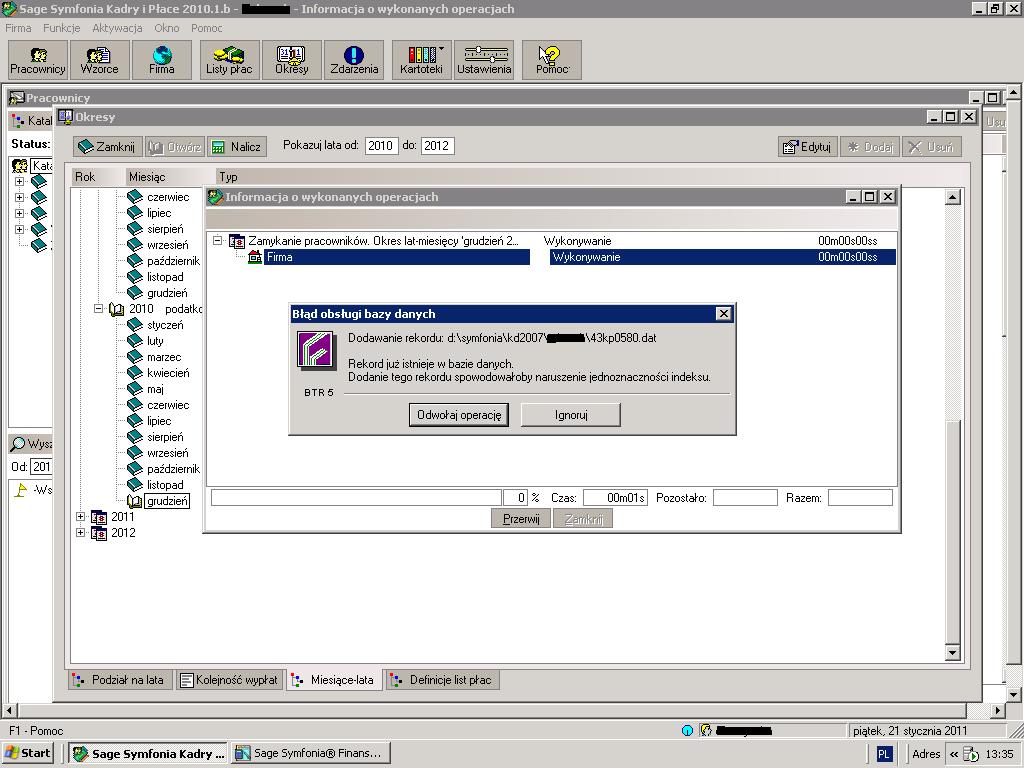Select kwiecień under 2010
Viewport: 1024px width, 768px height.
coord(168,373)
